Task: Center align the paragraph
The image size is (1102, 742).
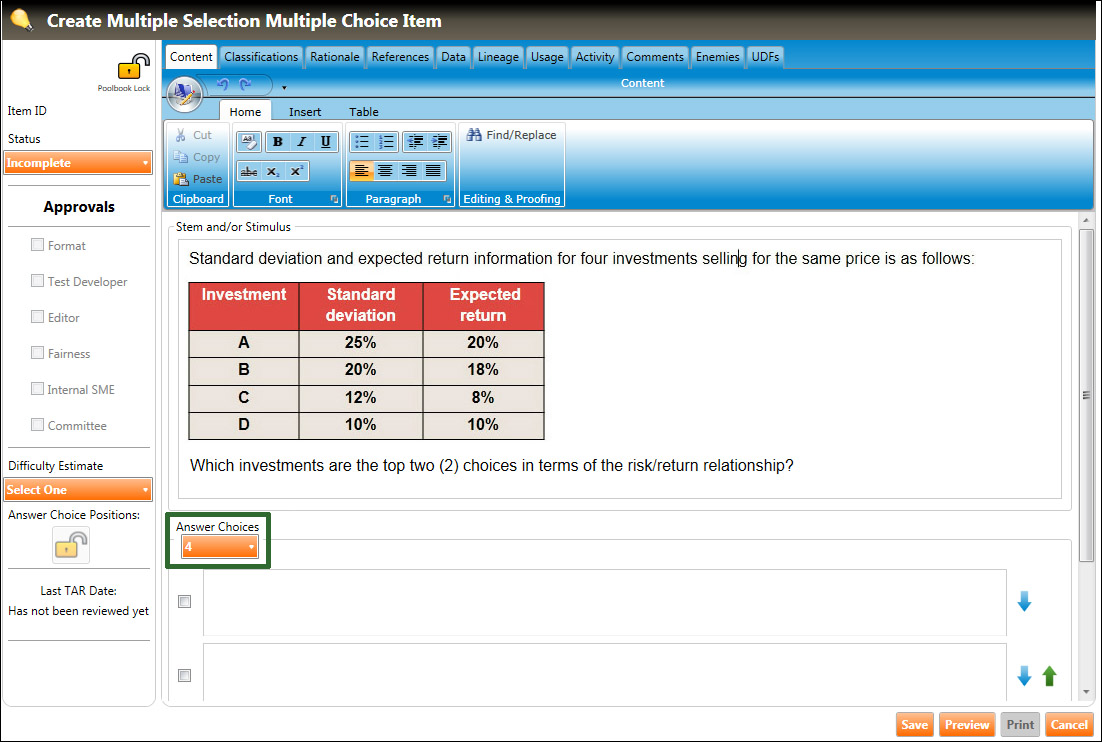Action: (x=385, y=171)
